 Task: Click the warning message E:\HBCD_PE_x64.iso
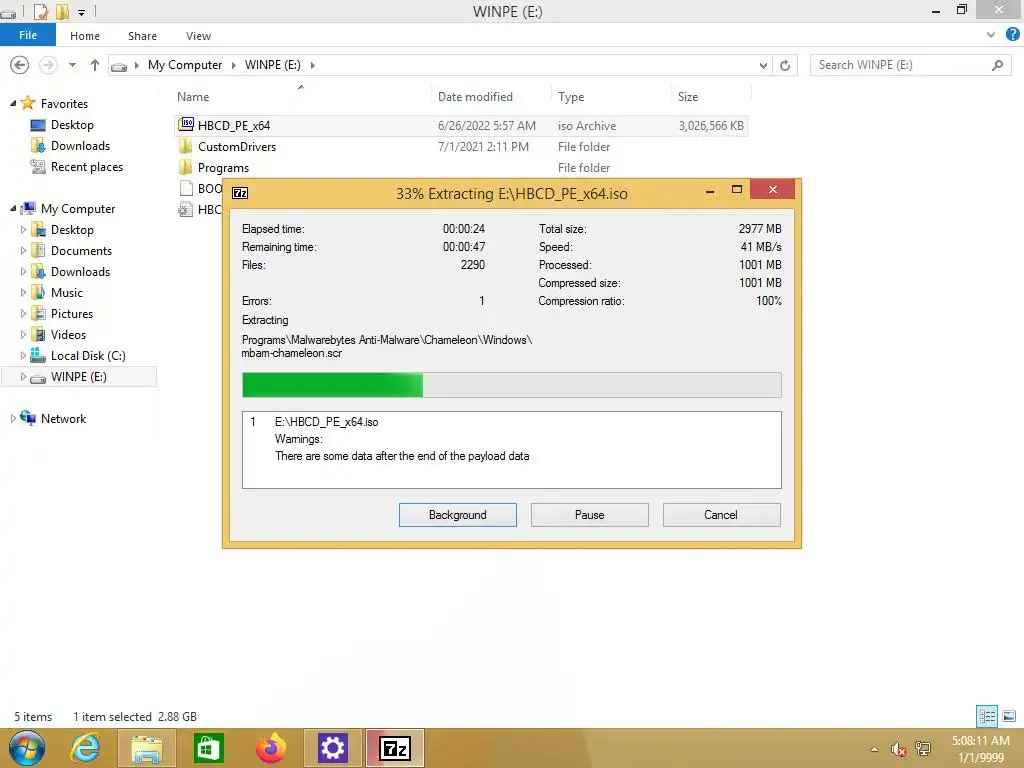(x=327, y=422)
